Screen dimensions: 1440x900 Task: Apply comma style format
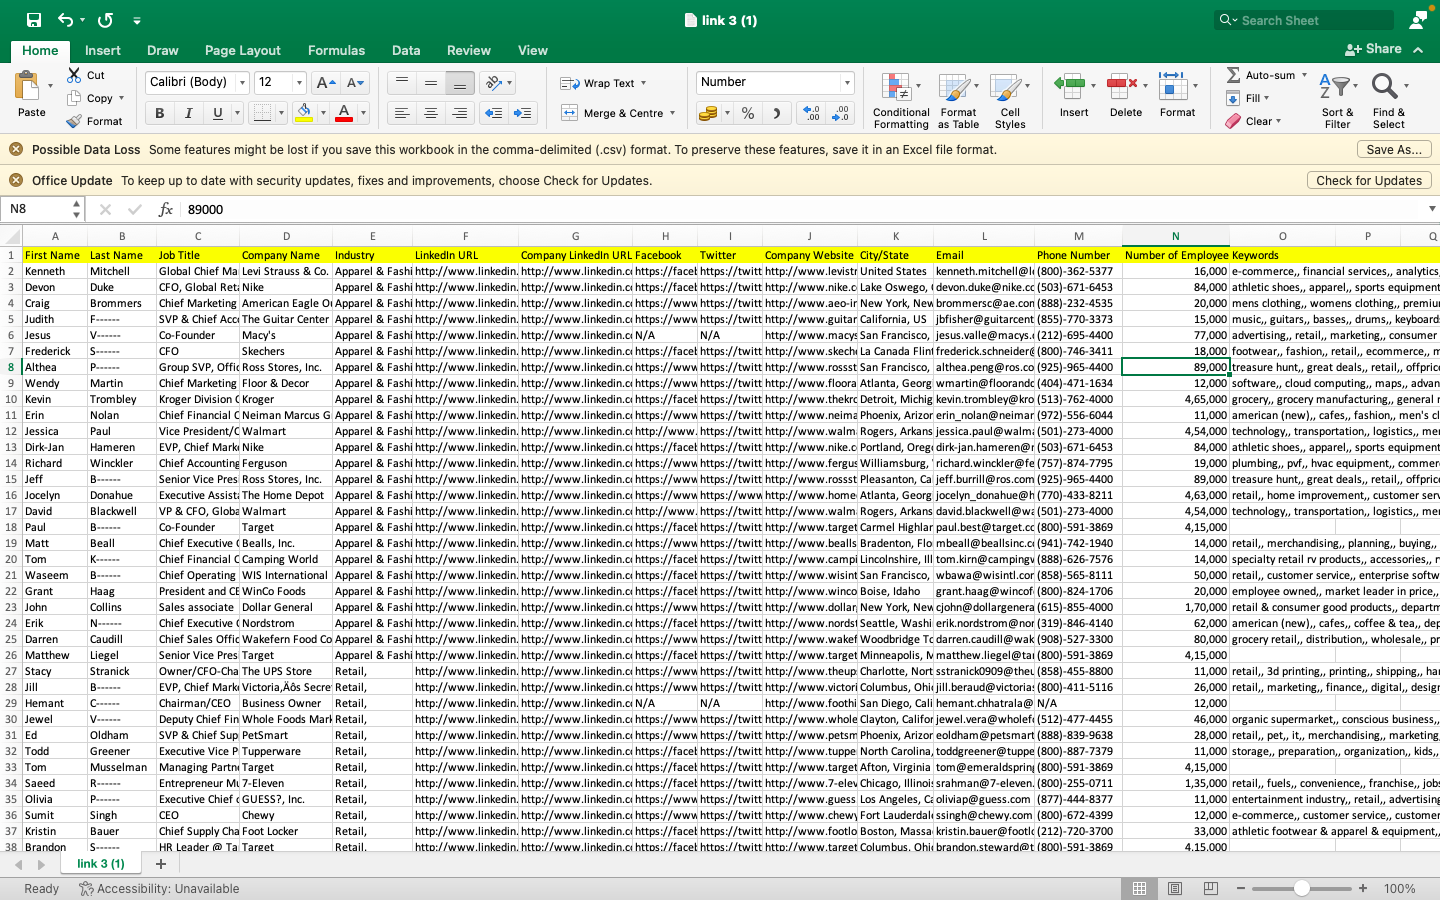tap(776, 114)
